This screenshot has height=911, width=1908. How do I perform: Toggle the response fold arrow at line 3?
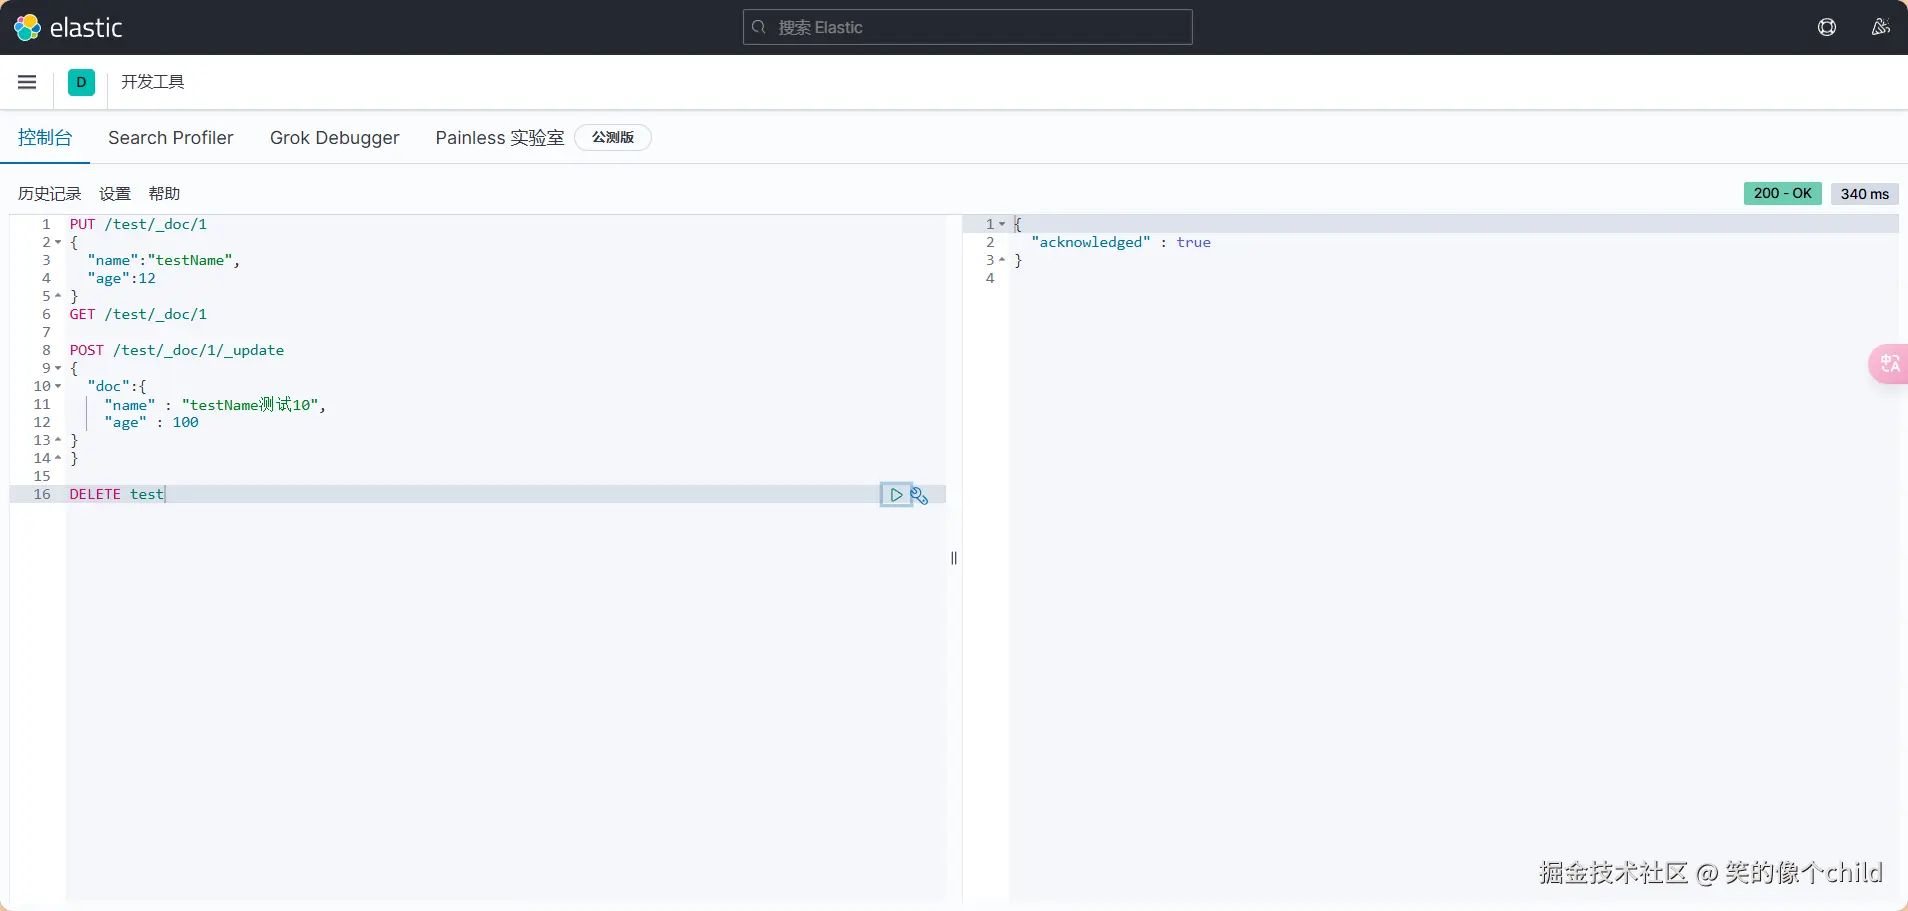1002,260
